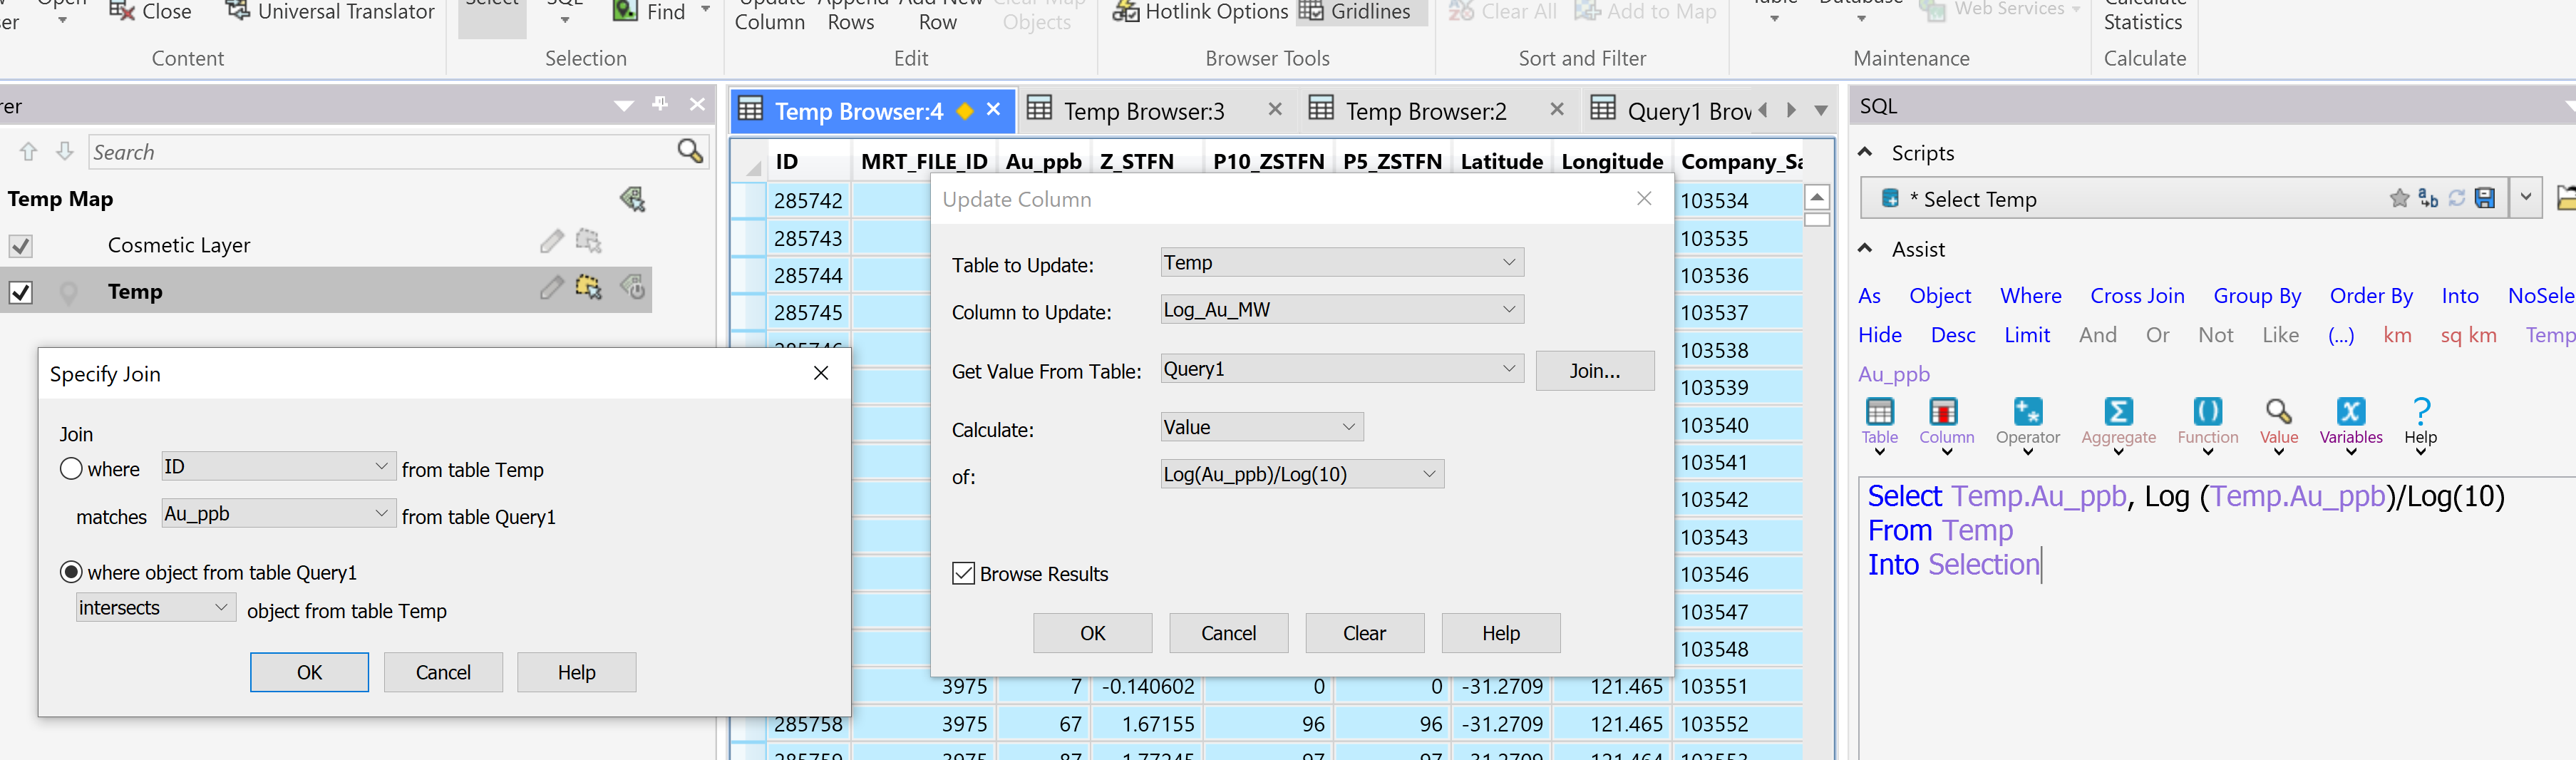The image size is (2576, 760).
Task: Select the 'where' column join radio button
Action: (x=71, y=468)
